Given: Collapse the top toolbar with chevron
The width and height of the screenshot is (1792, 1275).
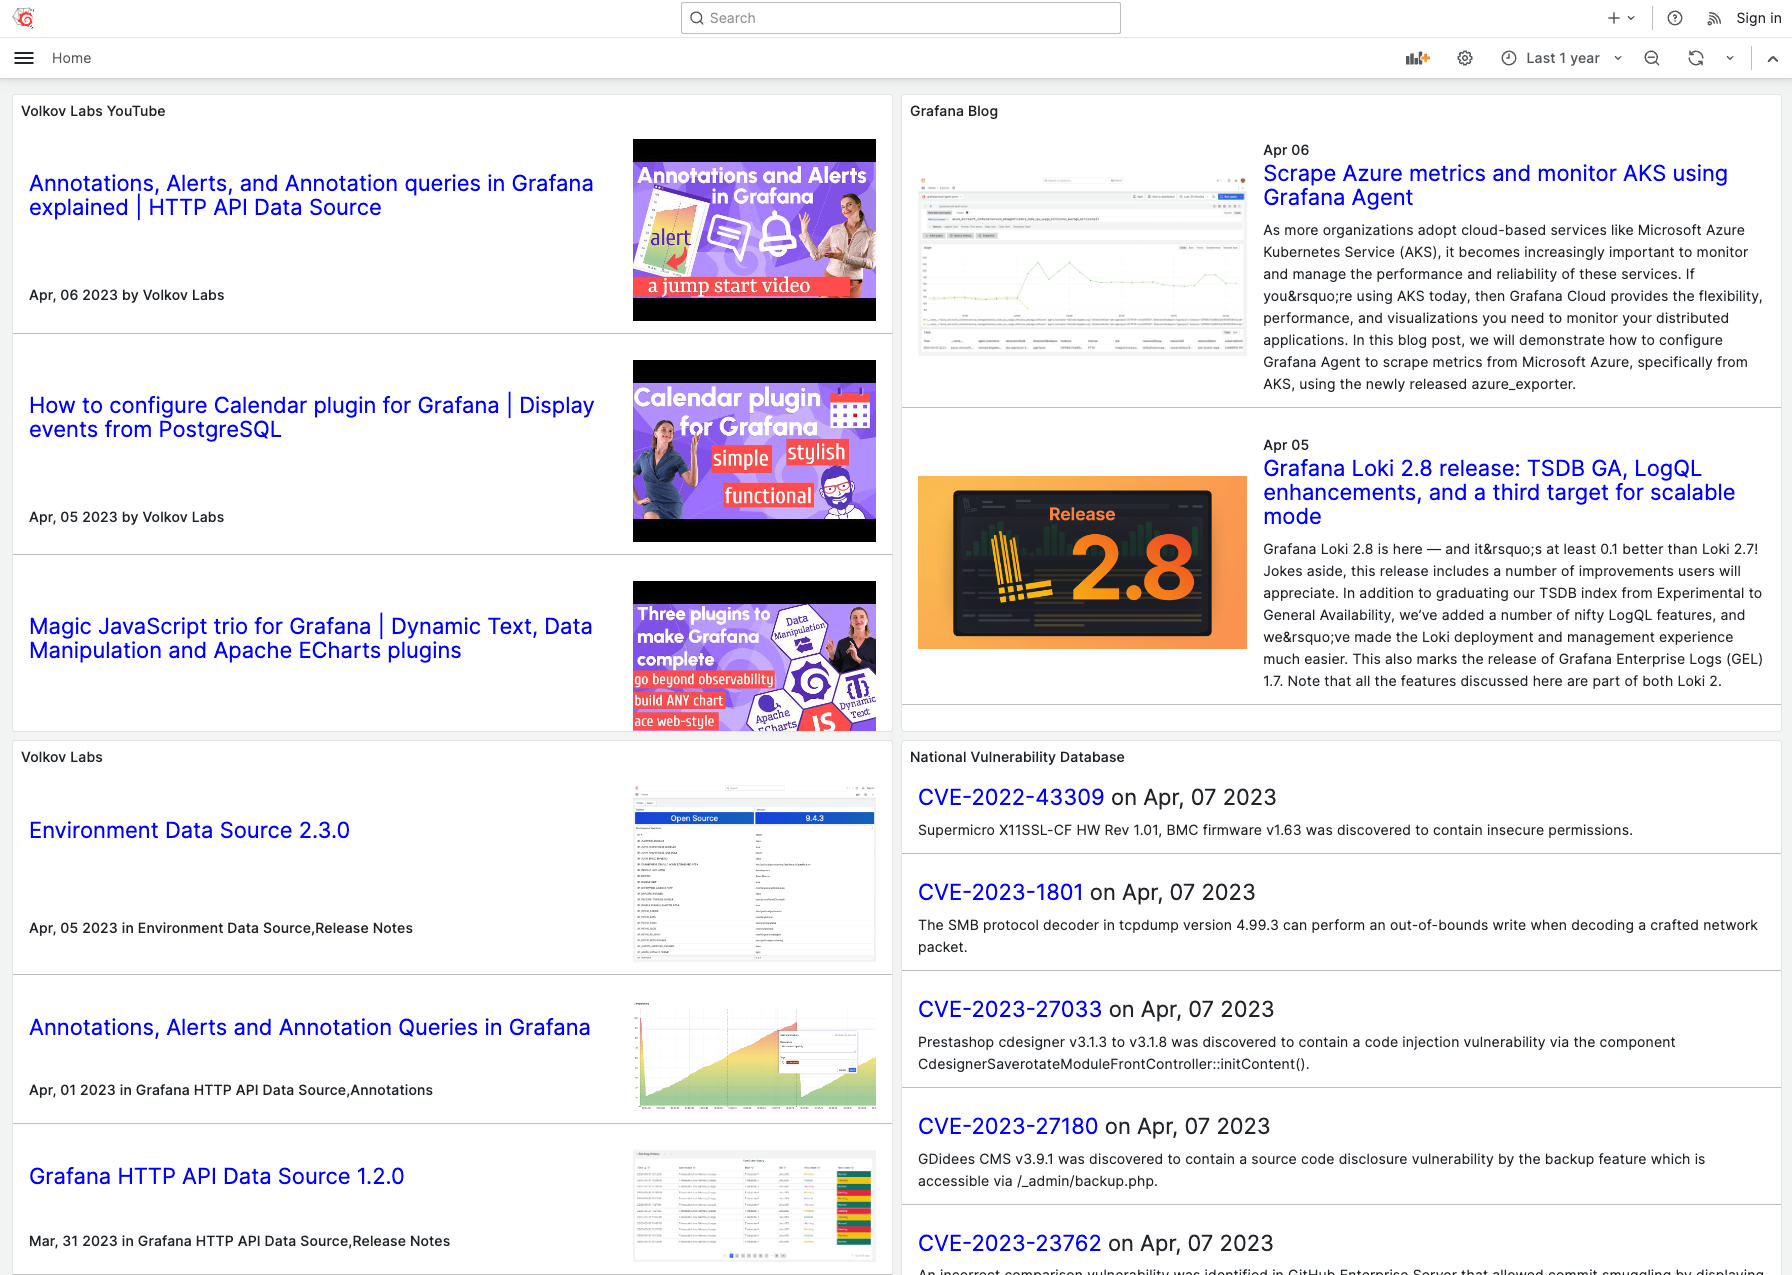Looking at the screenshot, I should click(x=1773, y=58).
